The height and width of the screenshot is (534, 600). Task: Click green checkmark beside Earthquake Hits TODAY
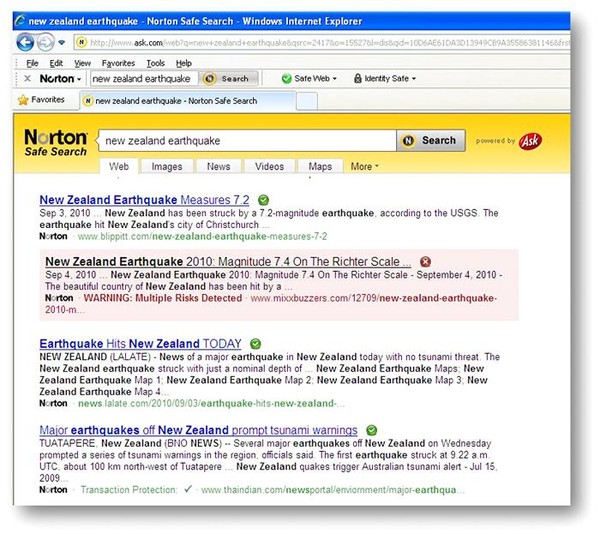[x=256, y=344]
